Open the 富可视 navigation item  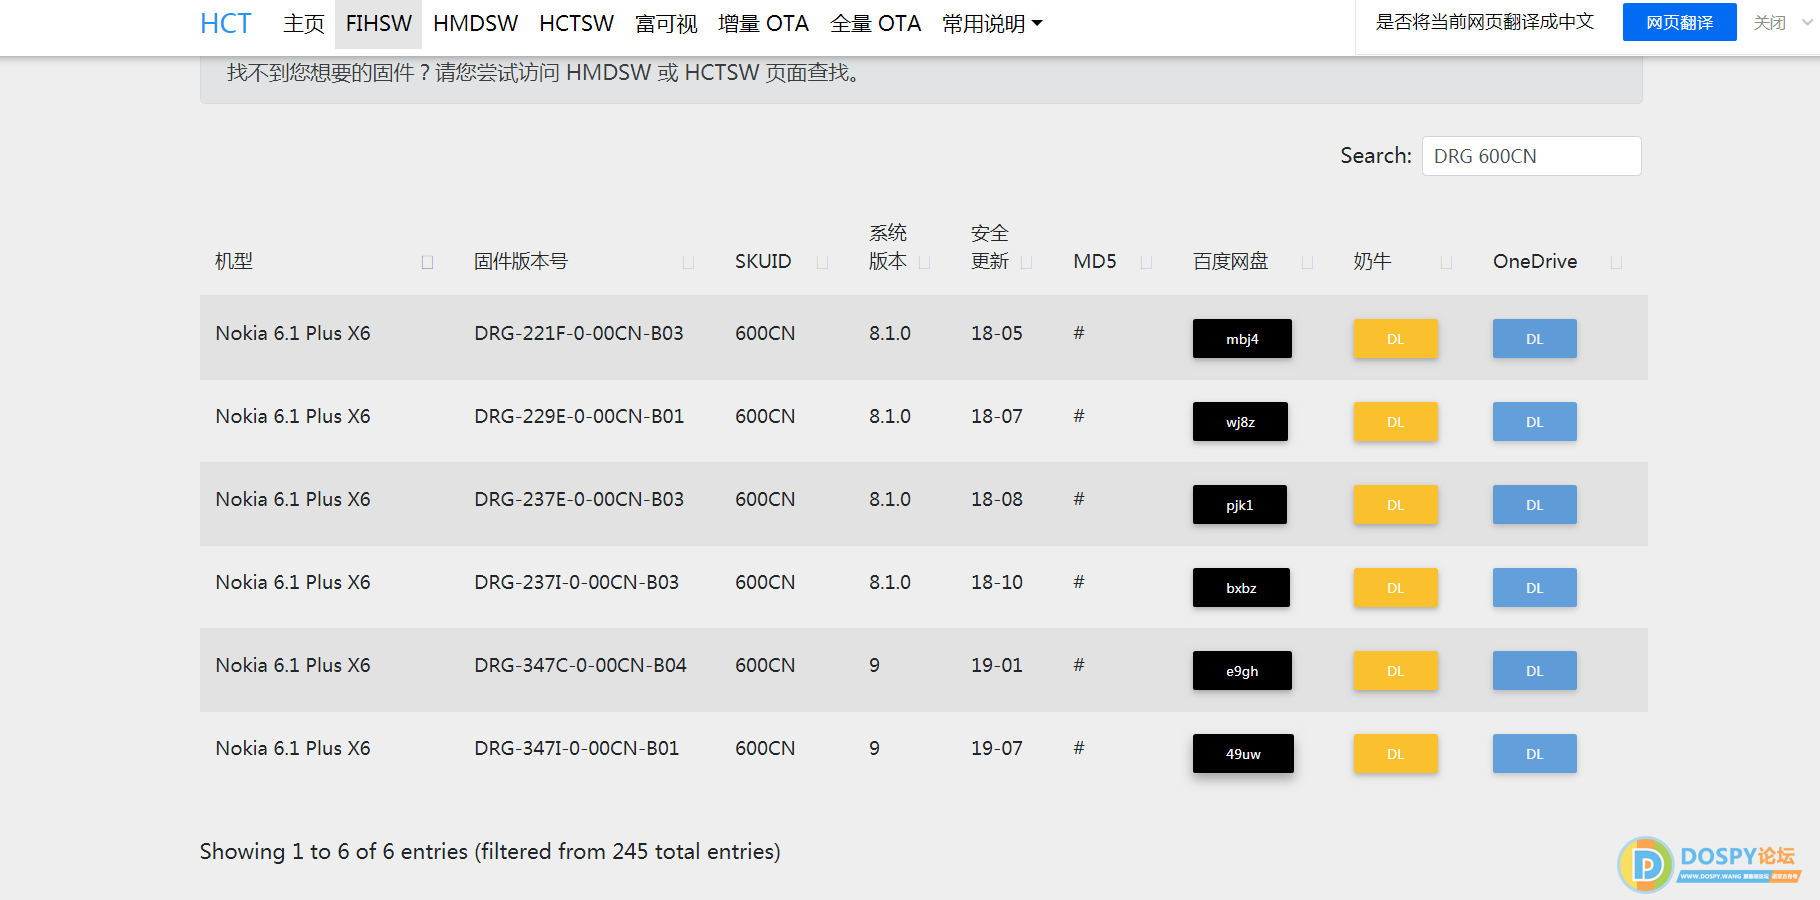pos(666,24)
